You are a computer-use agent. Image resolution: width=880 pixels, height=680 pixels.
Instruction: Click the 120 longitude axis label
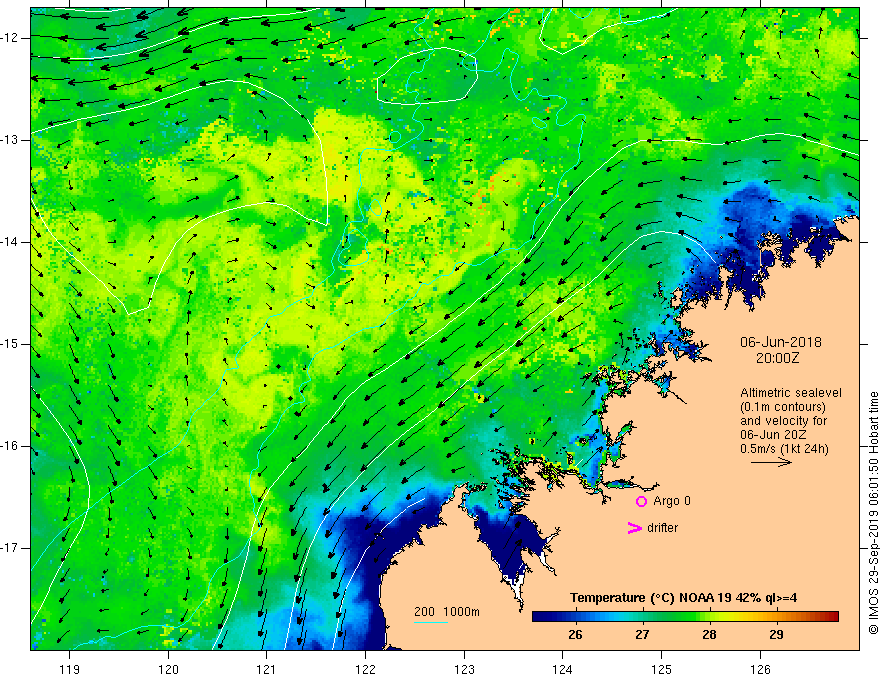click(168, 669)
